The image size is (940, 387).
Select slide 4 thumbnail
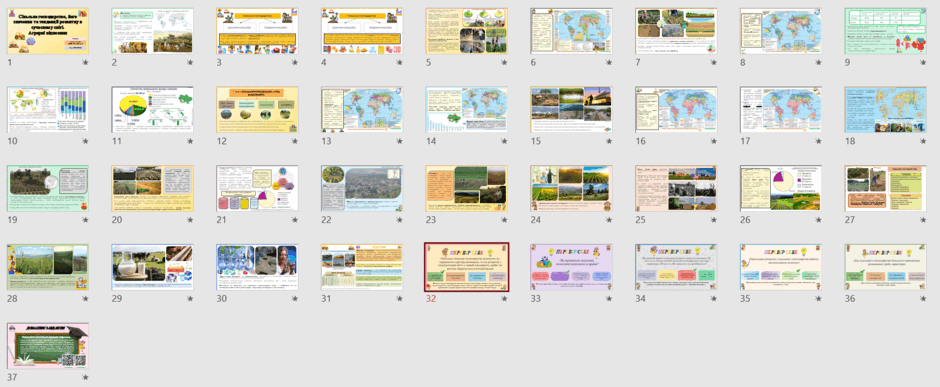pyautogui.click(x=362, y=31)
